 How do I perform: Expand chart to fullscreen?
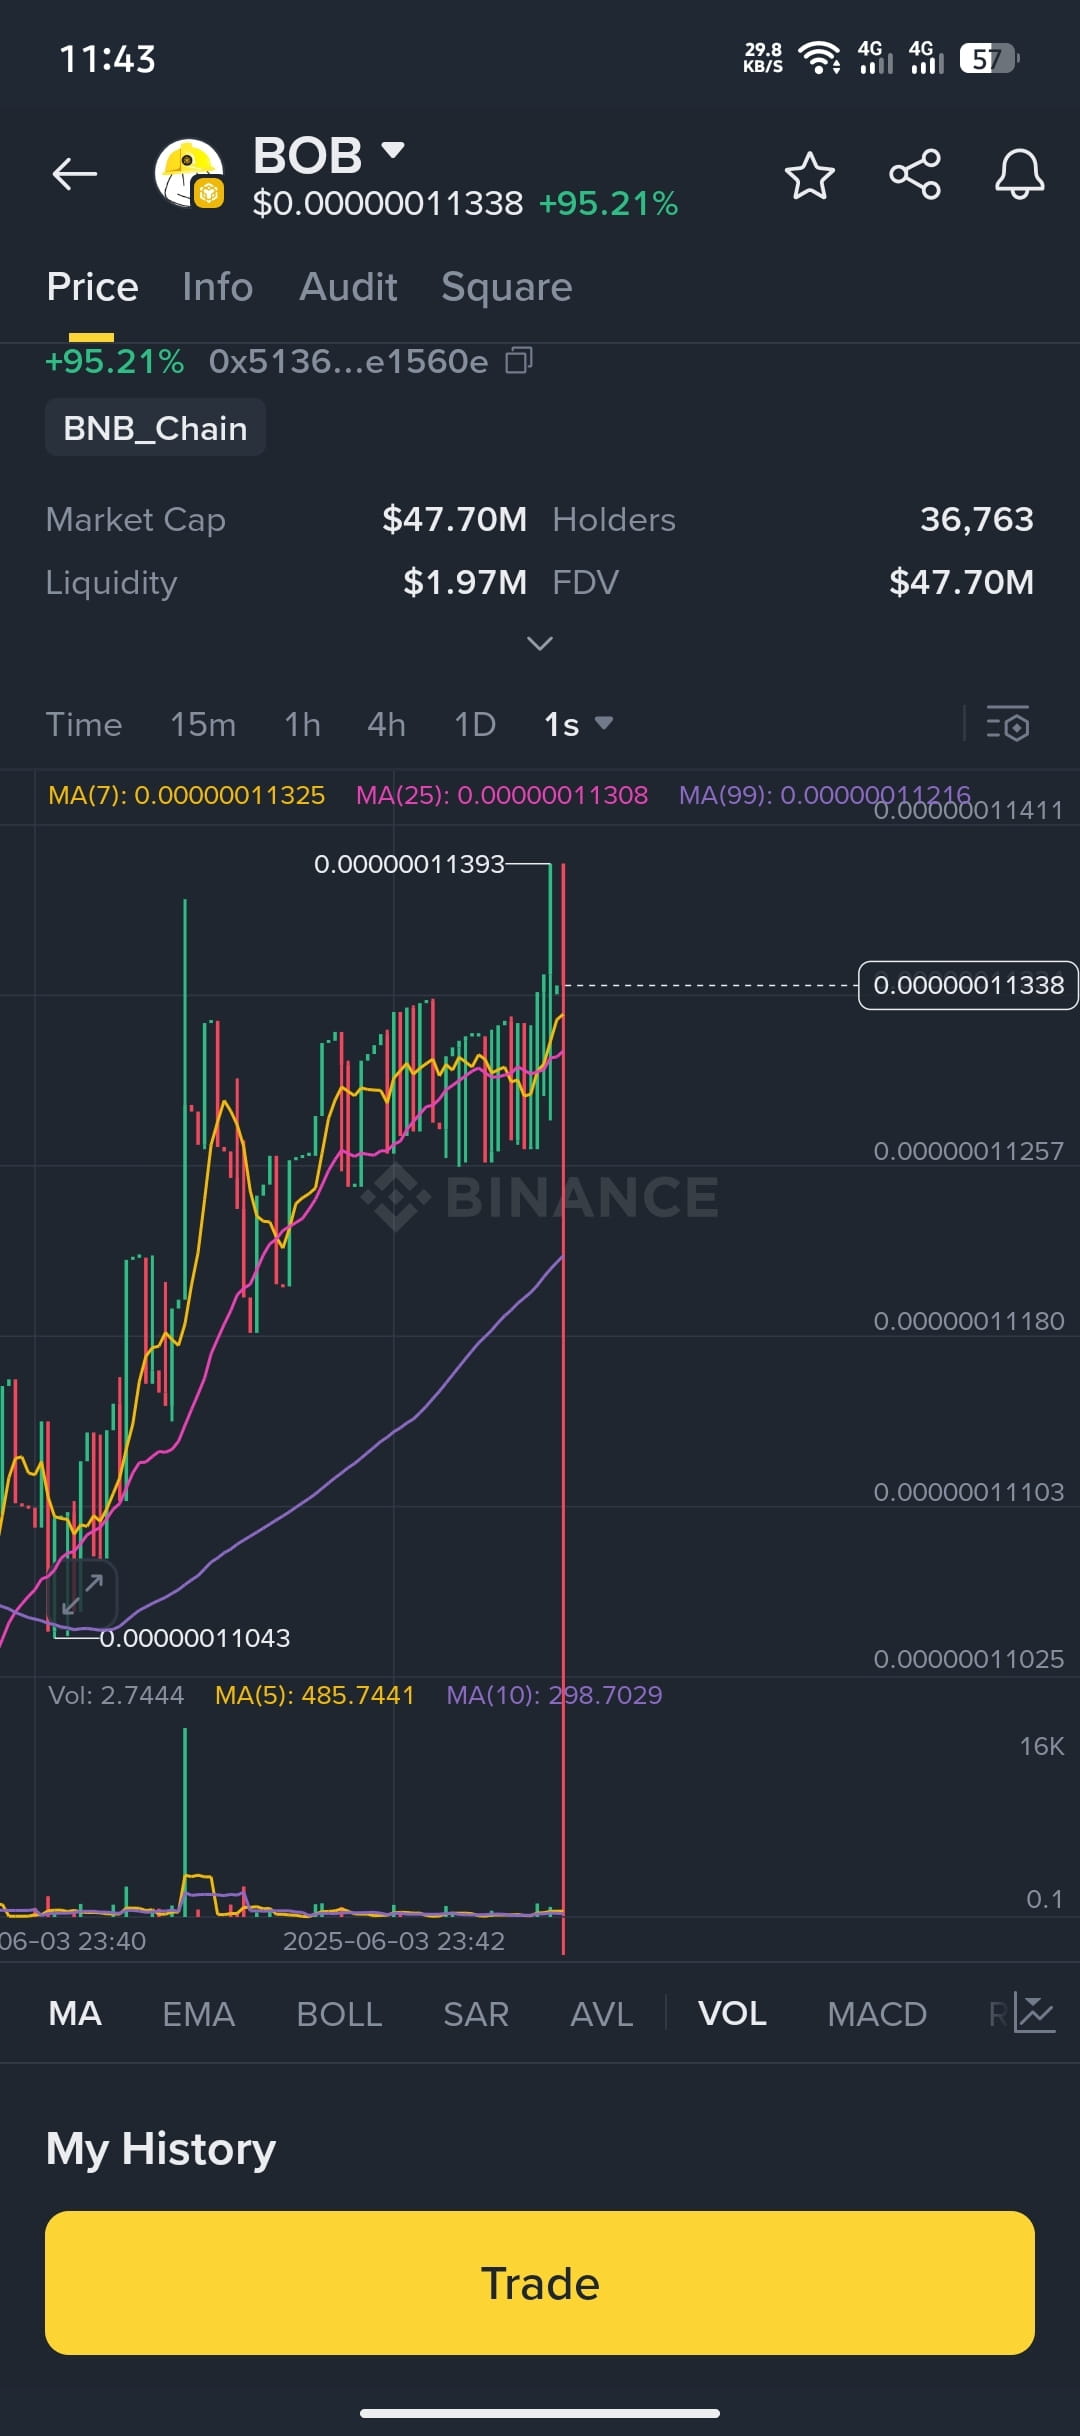pos(83,1594)
